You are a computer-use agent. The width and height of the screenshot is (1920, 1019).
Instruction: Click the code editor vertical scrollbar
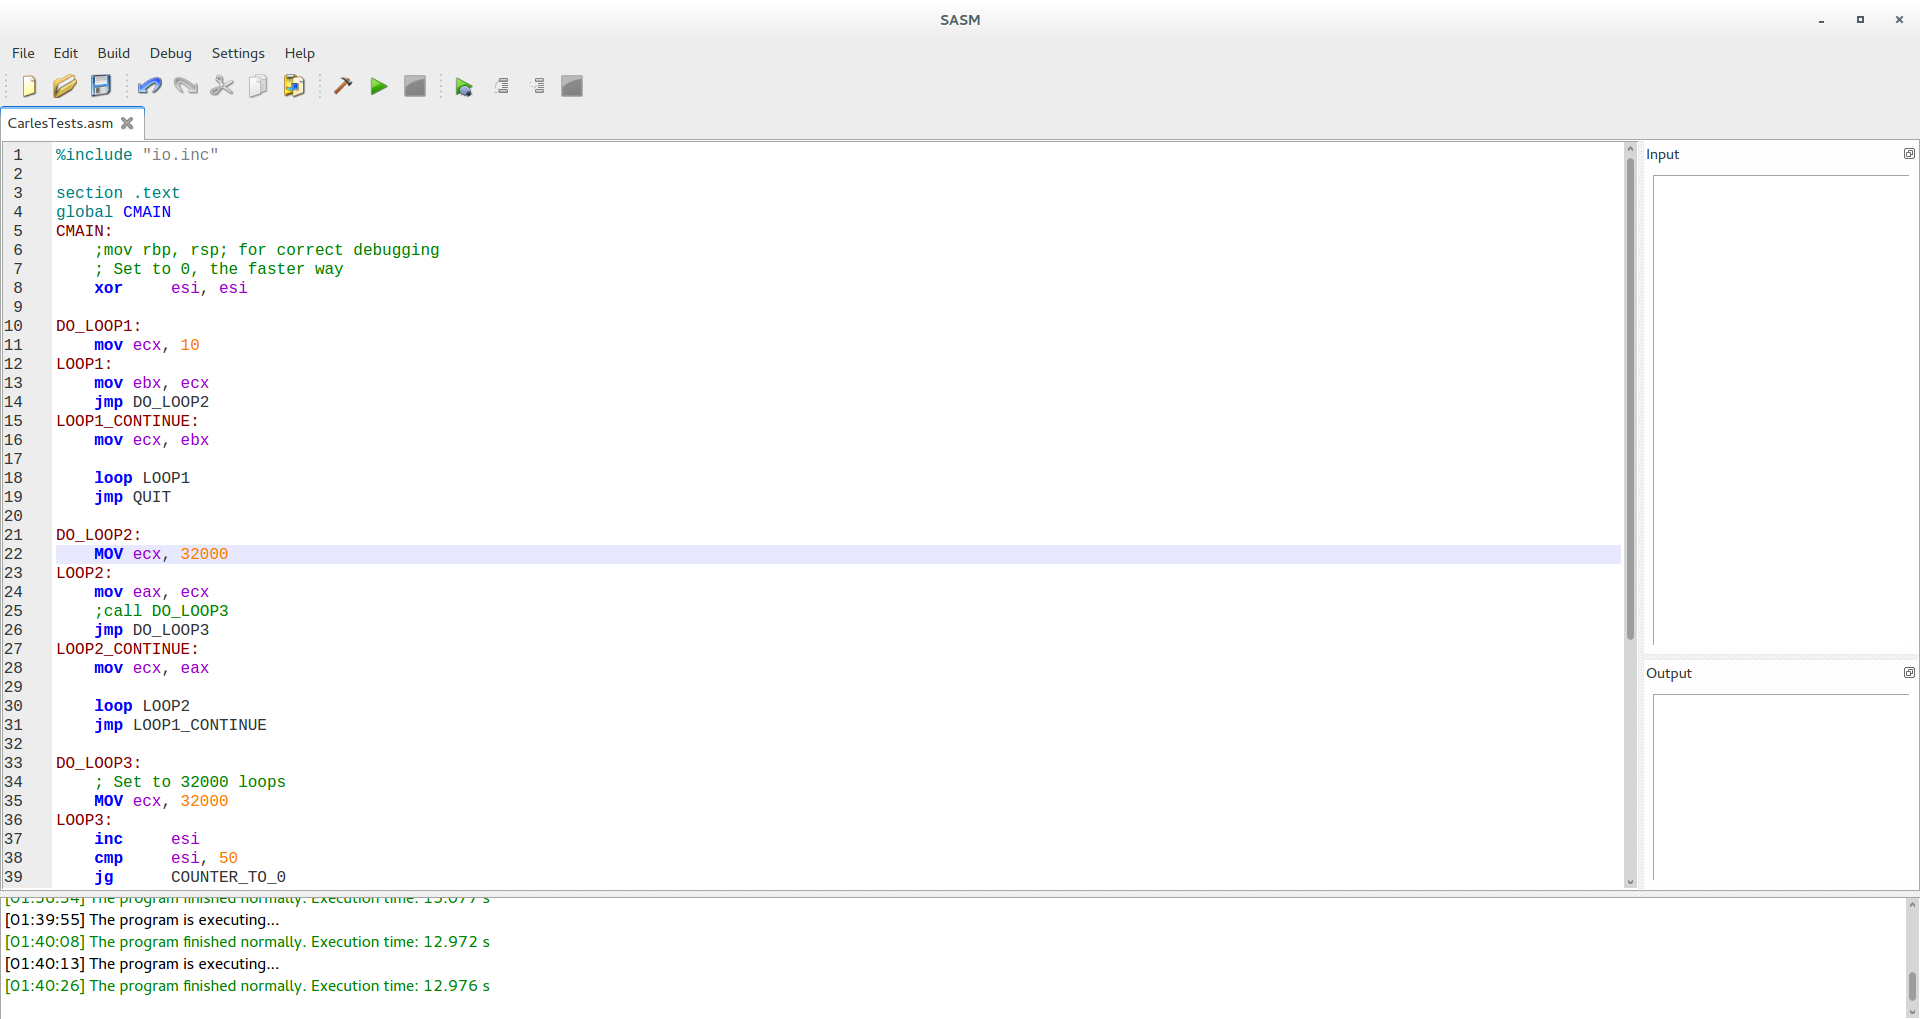(x=1630, y=400)
